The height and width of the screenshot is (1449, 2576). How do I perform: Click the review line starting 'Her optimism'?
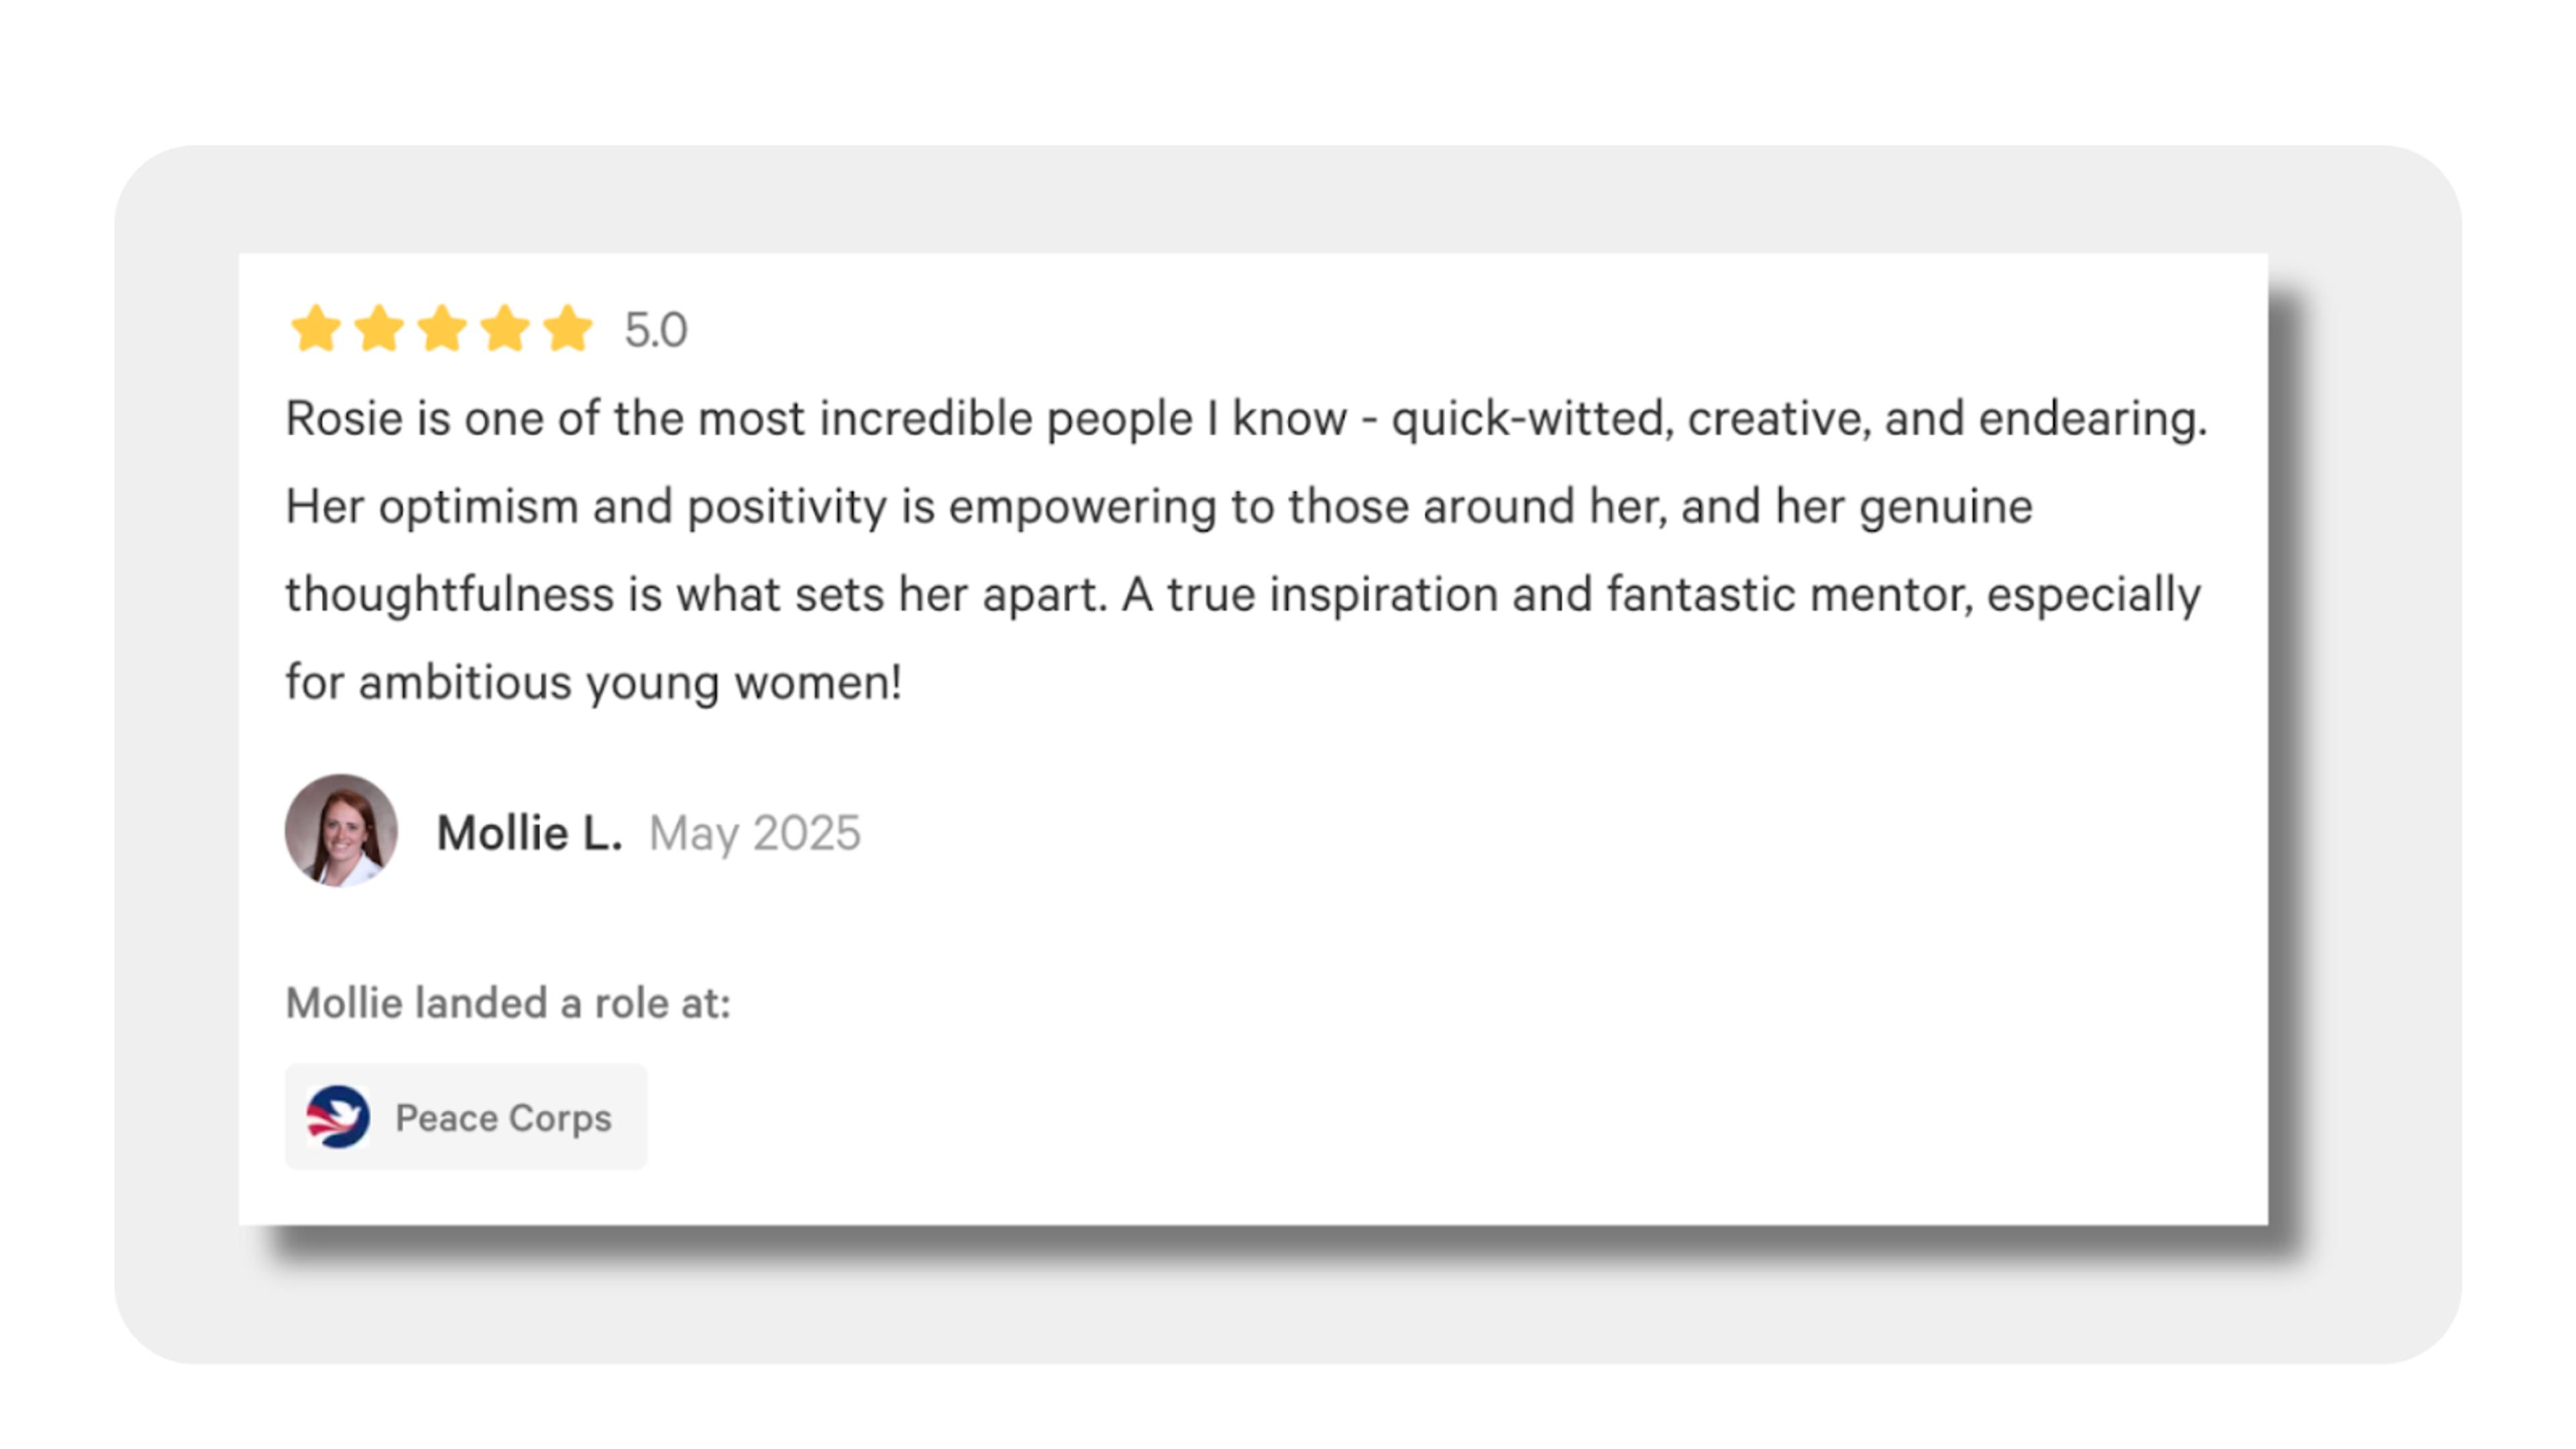[1159, 507]
